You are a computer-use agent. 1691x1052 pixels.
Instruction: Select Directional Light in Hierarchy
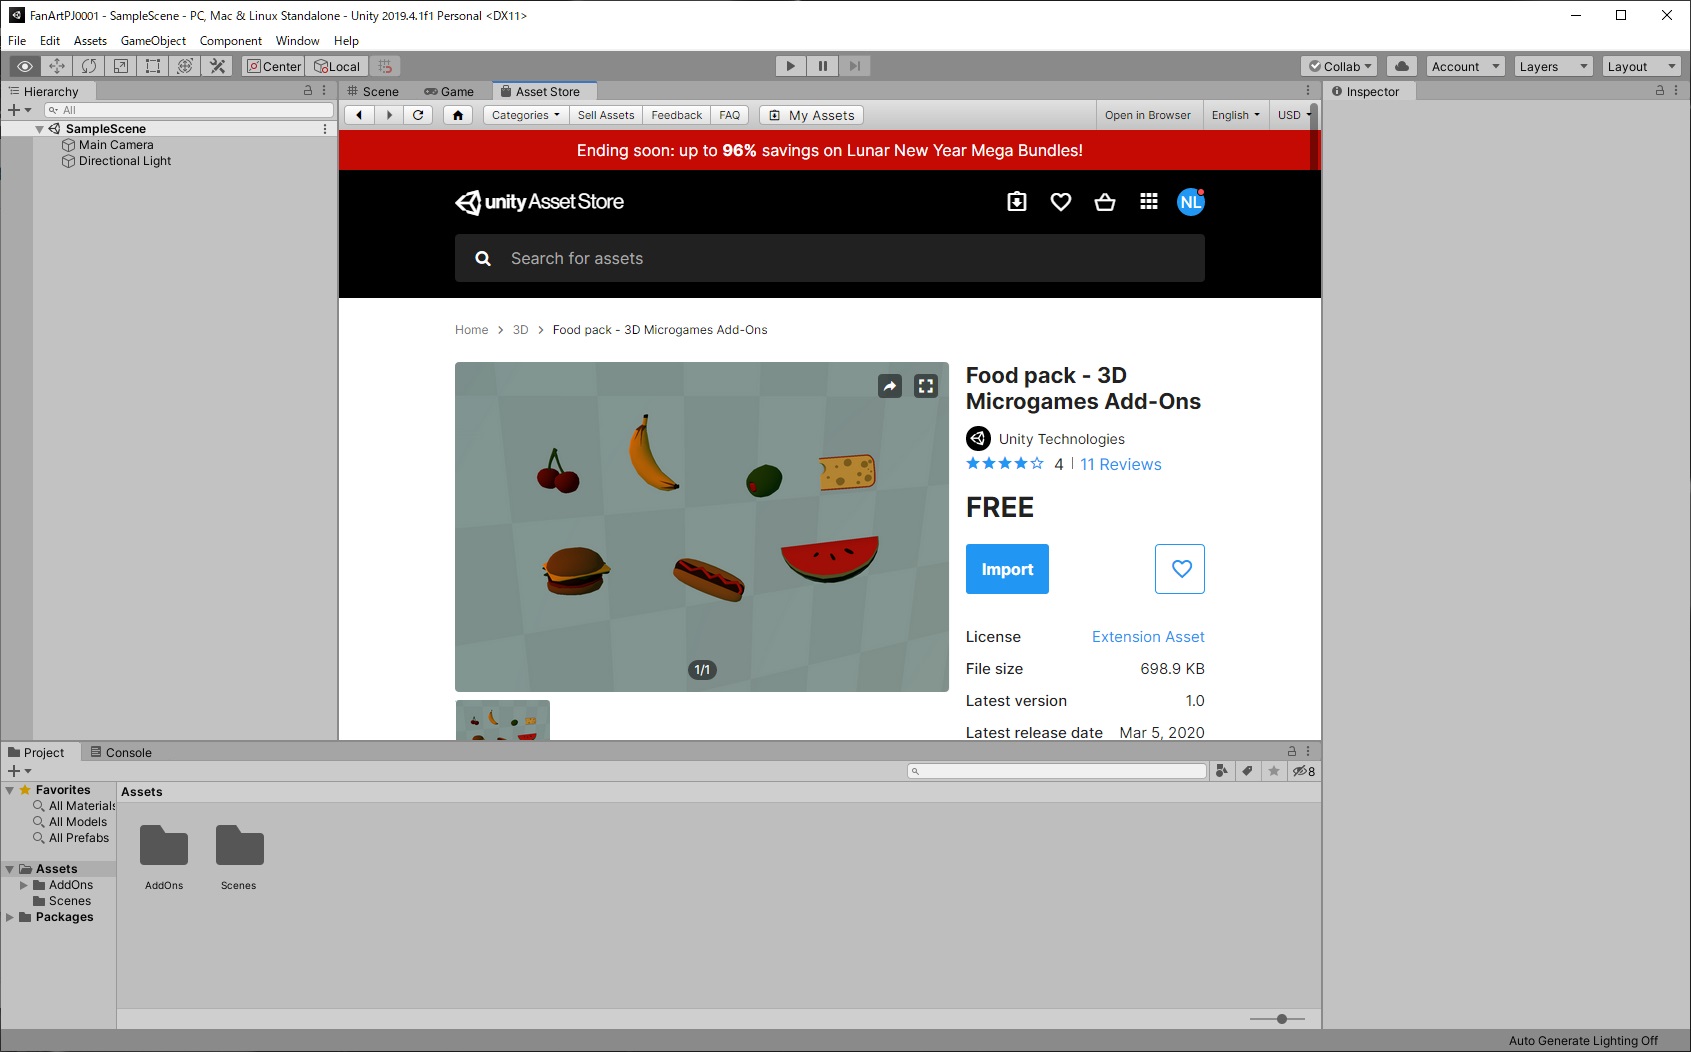point(125,161)
